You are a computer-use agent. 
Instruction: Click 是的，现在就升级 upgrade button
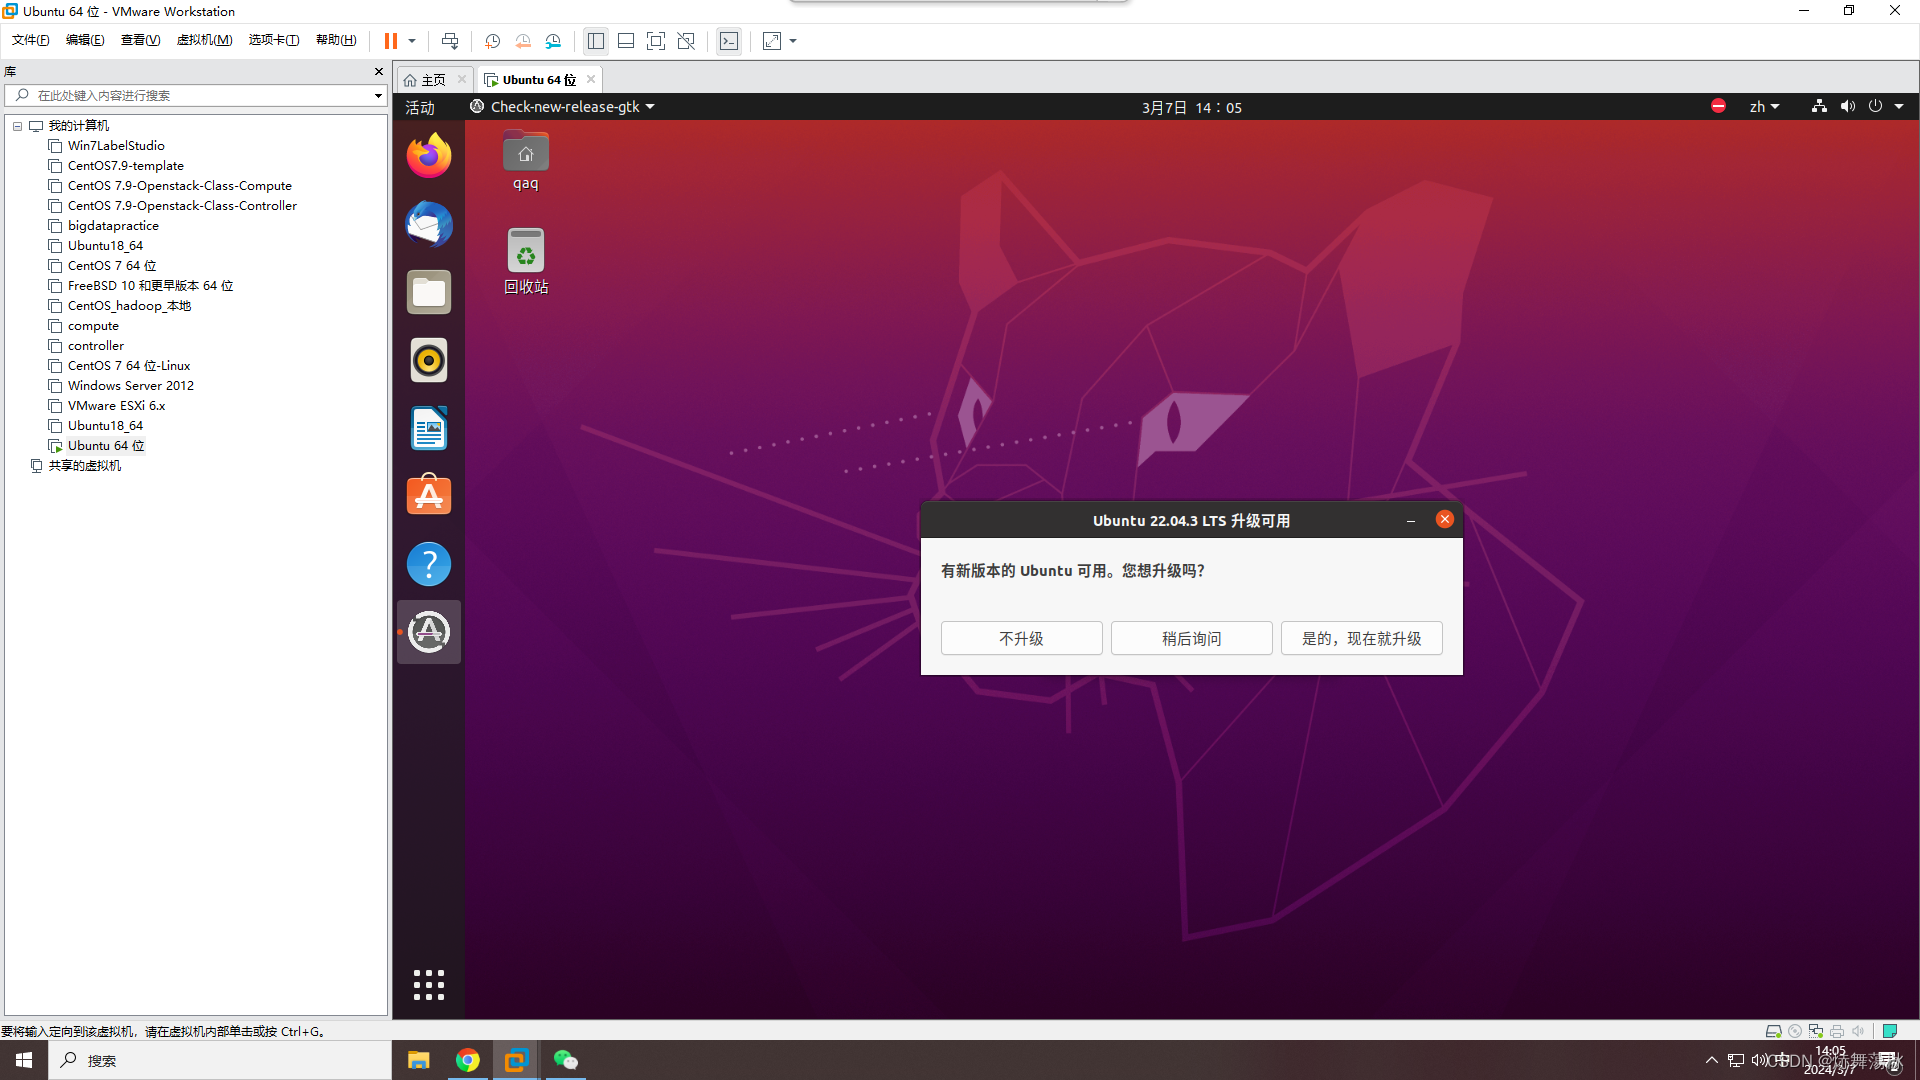1360,637
